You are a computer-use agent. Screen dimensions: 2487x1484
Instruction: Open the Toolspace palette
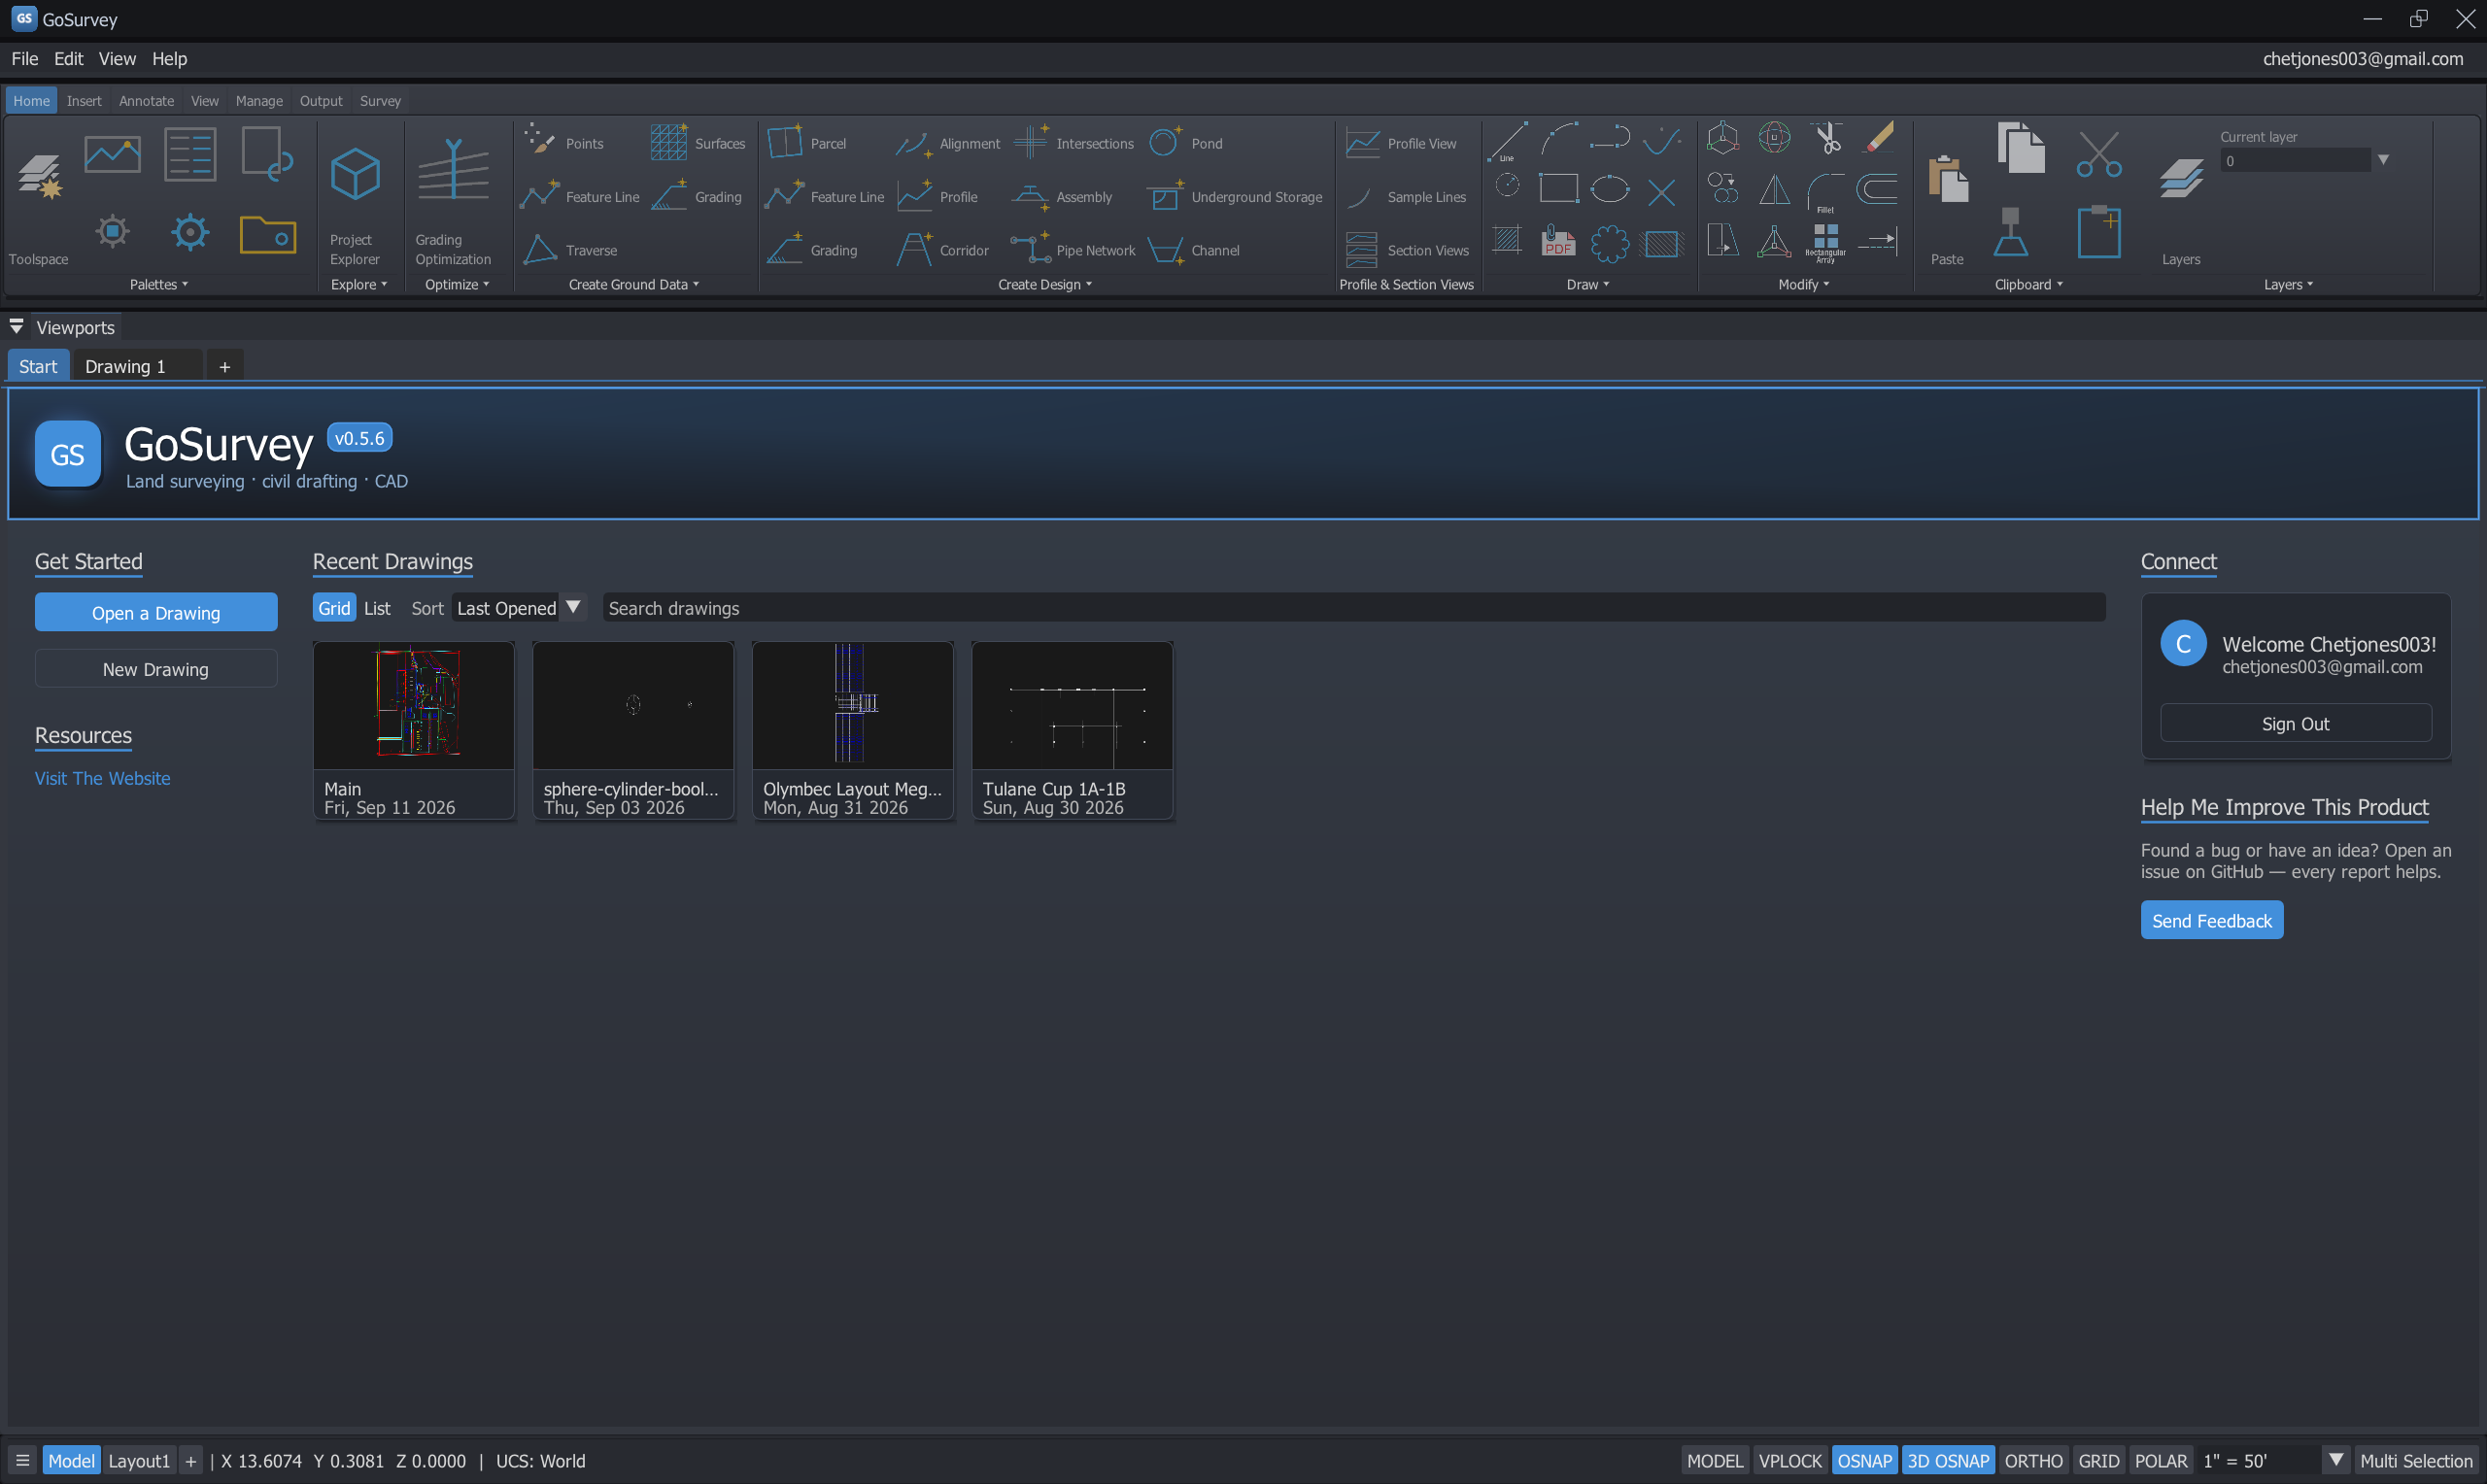(x=39, y=195)
